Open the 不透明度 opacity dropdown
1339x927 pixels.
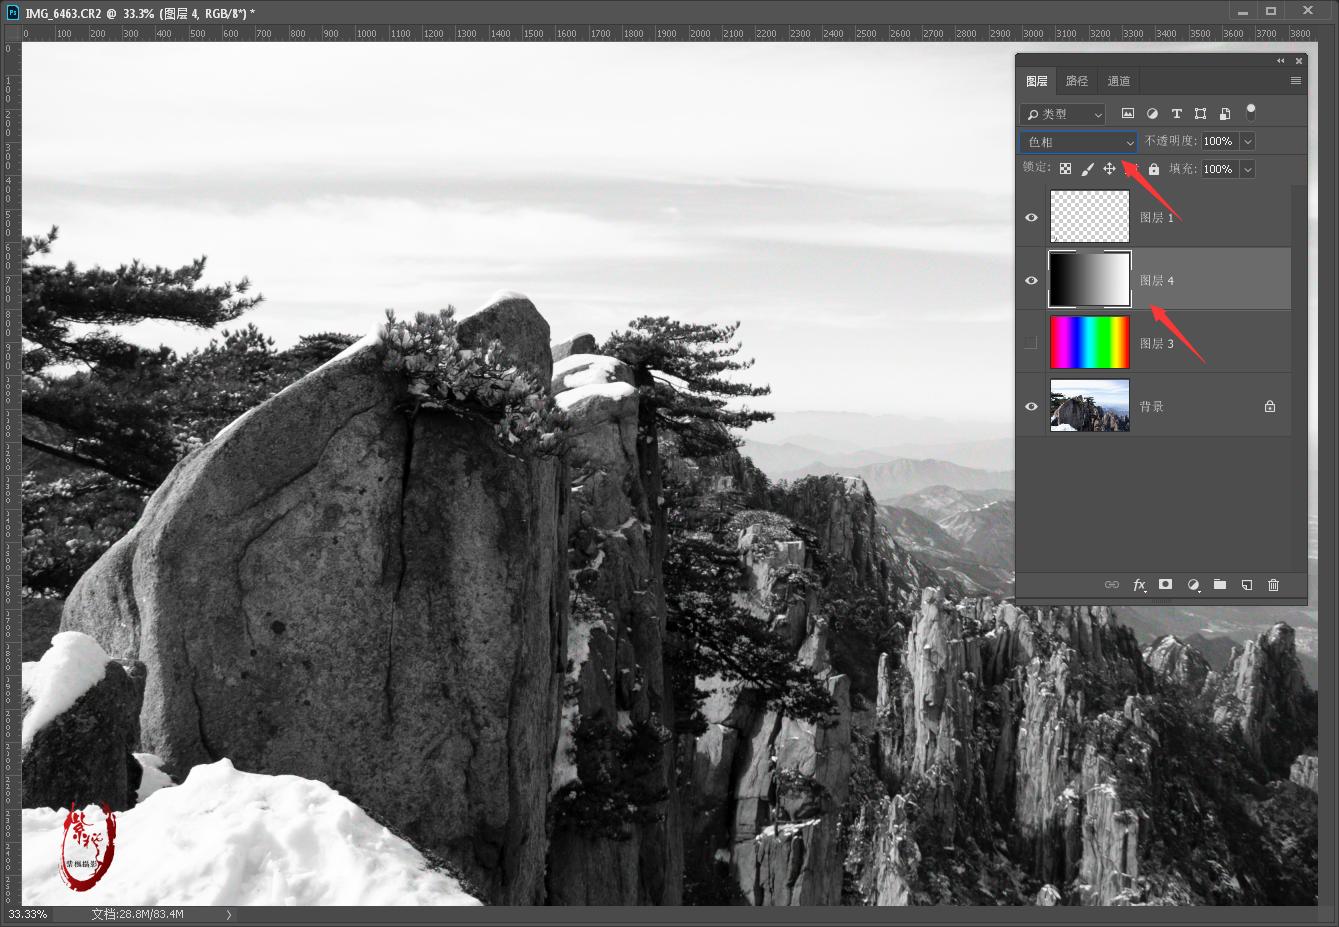[x=1246, y=141]
